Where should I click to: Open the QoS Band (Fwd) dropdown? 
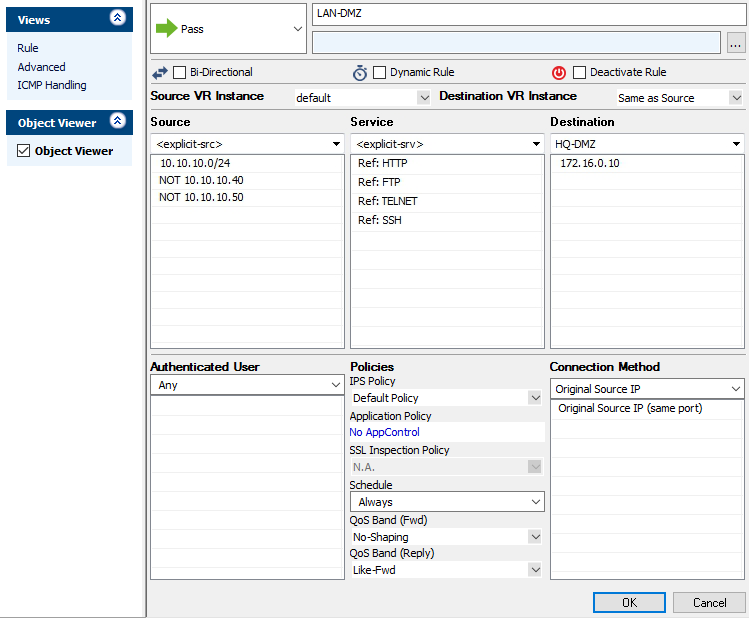pos(447,537)
